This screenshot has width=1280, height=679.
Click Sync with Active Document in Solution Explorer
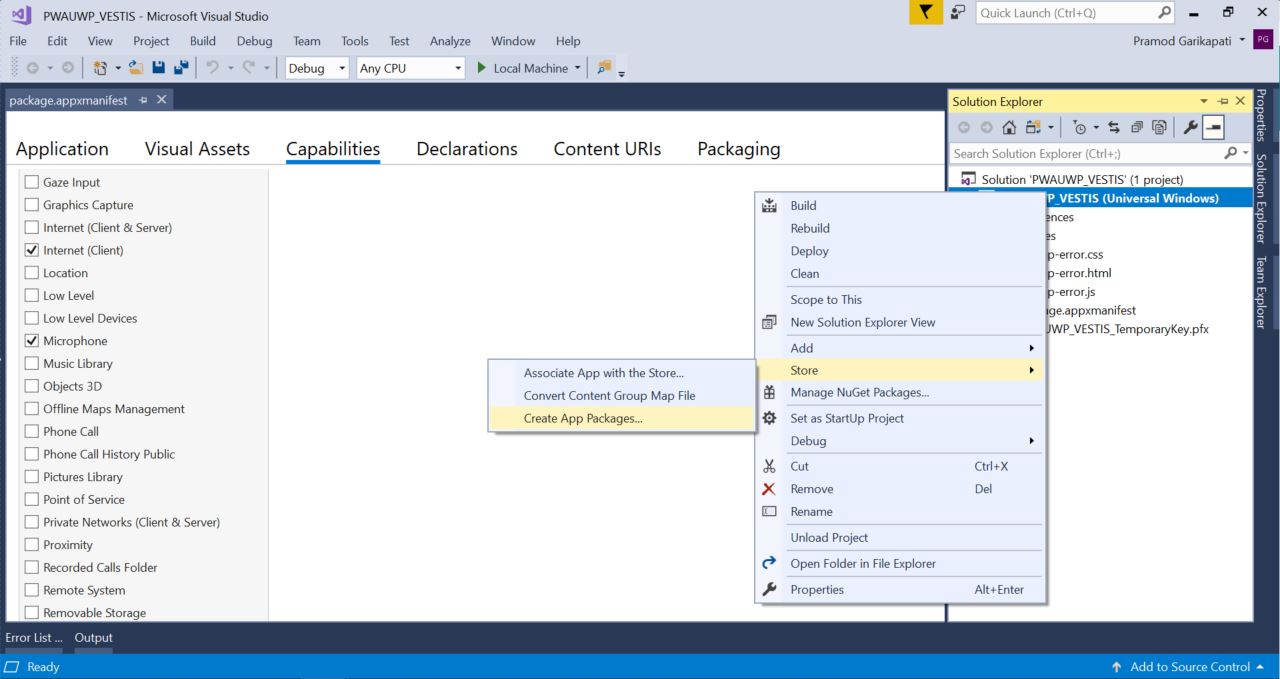(1114, 127)
